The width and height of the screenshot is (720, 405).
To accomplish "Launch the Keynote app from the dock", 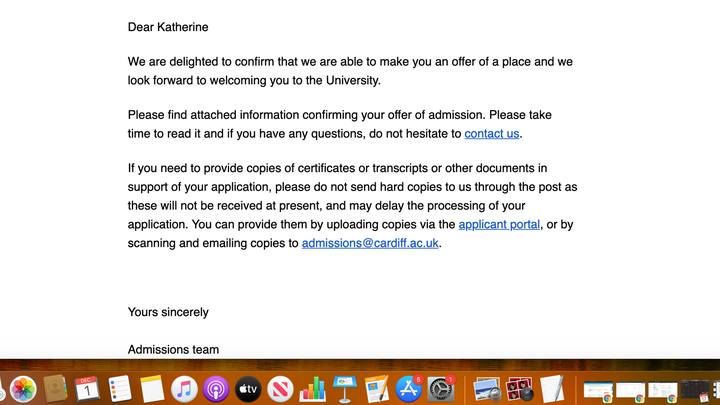I will (344, 389).
